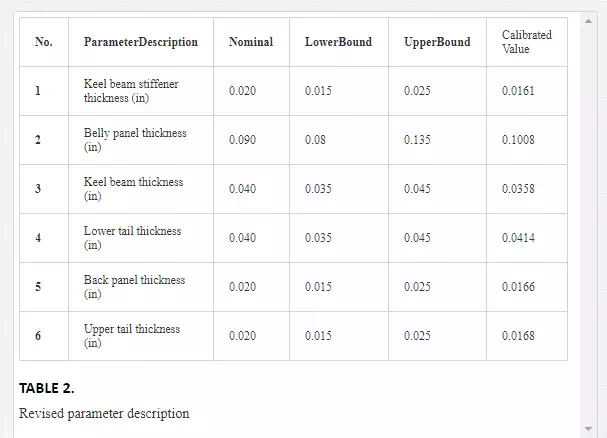Image resolution: width=607 pixels, height=438 pixels.
Task: Click the LowerBound column header
Action: point(339,42)
